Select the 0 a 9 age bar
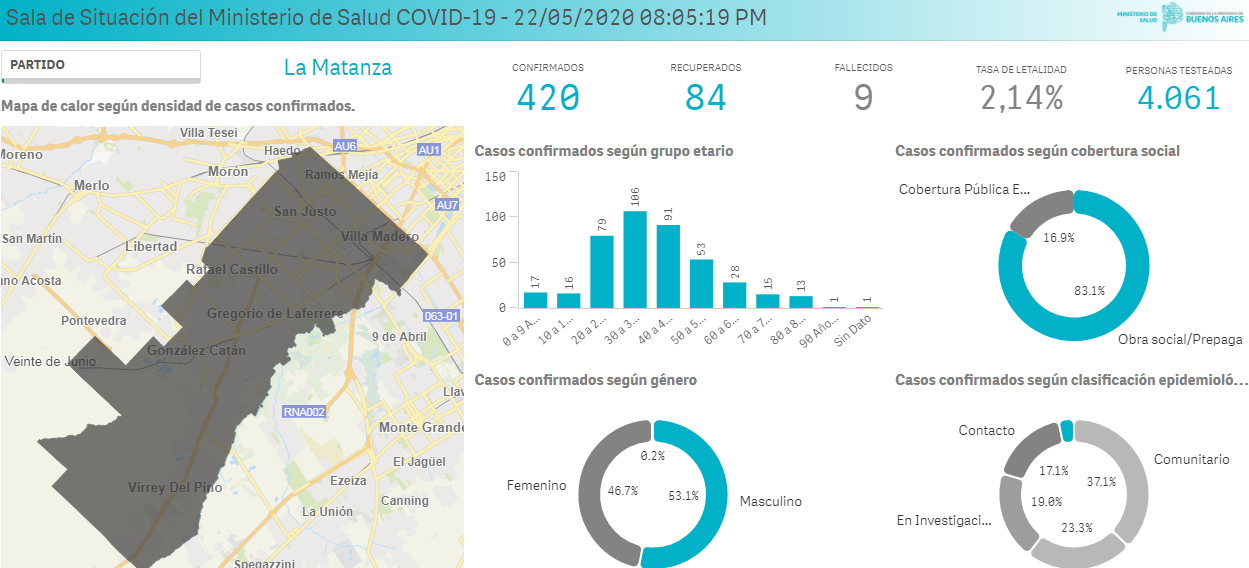 (x=536, y=300)
